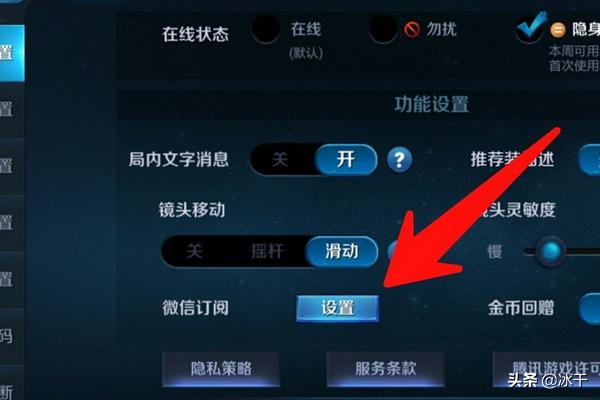
Task: Click the 微信订阅 设置 button
Action: (x=338, y=308)
